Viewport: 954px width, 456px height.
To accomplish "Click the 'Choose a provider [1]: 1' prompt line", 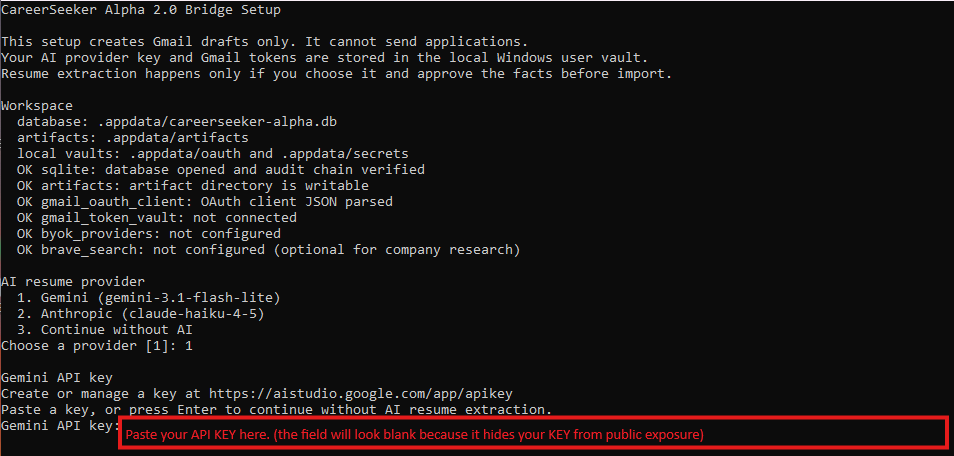I will (x=97, y=346).
